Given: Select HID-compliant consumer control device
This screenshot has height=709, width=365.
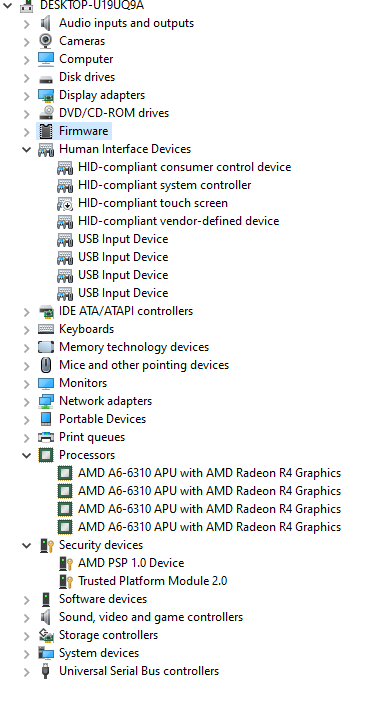Looking at the screenshot, I should (185, 167).
